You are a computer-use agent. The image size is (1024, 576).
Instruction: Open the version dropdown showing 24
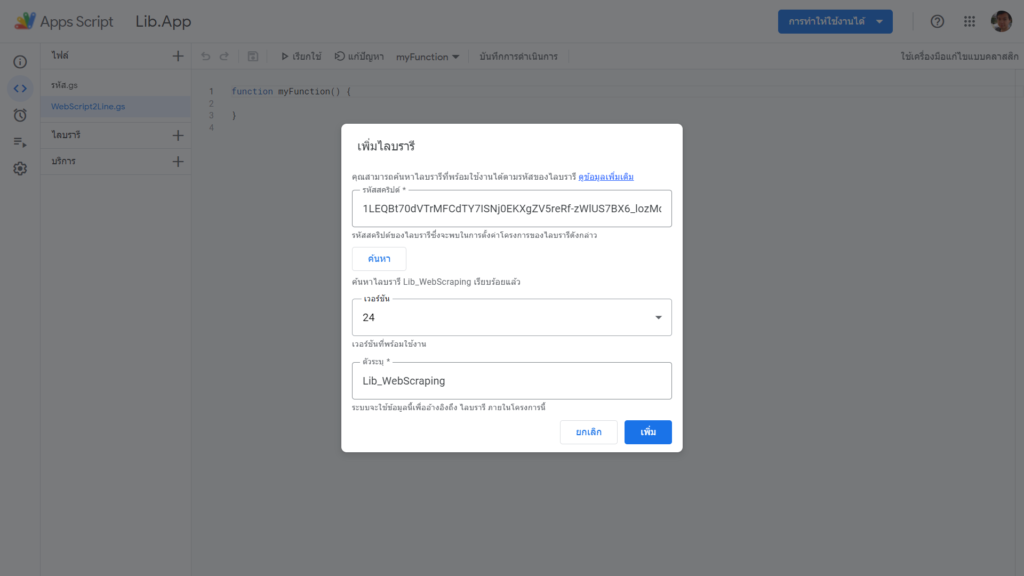click(511, 317)
